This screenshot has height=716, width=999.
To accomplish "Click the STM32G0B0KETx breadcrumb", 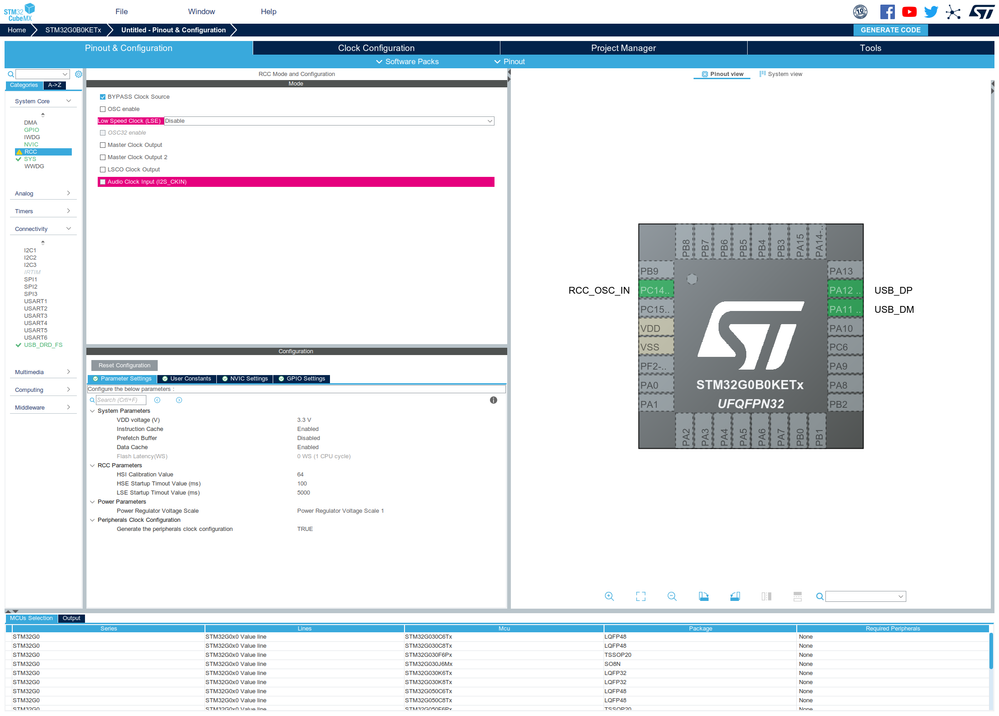I will click(73, 30).
